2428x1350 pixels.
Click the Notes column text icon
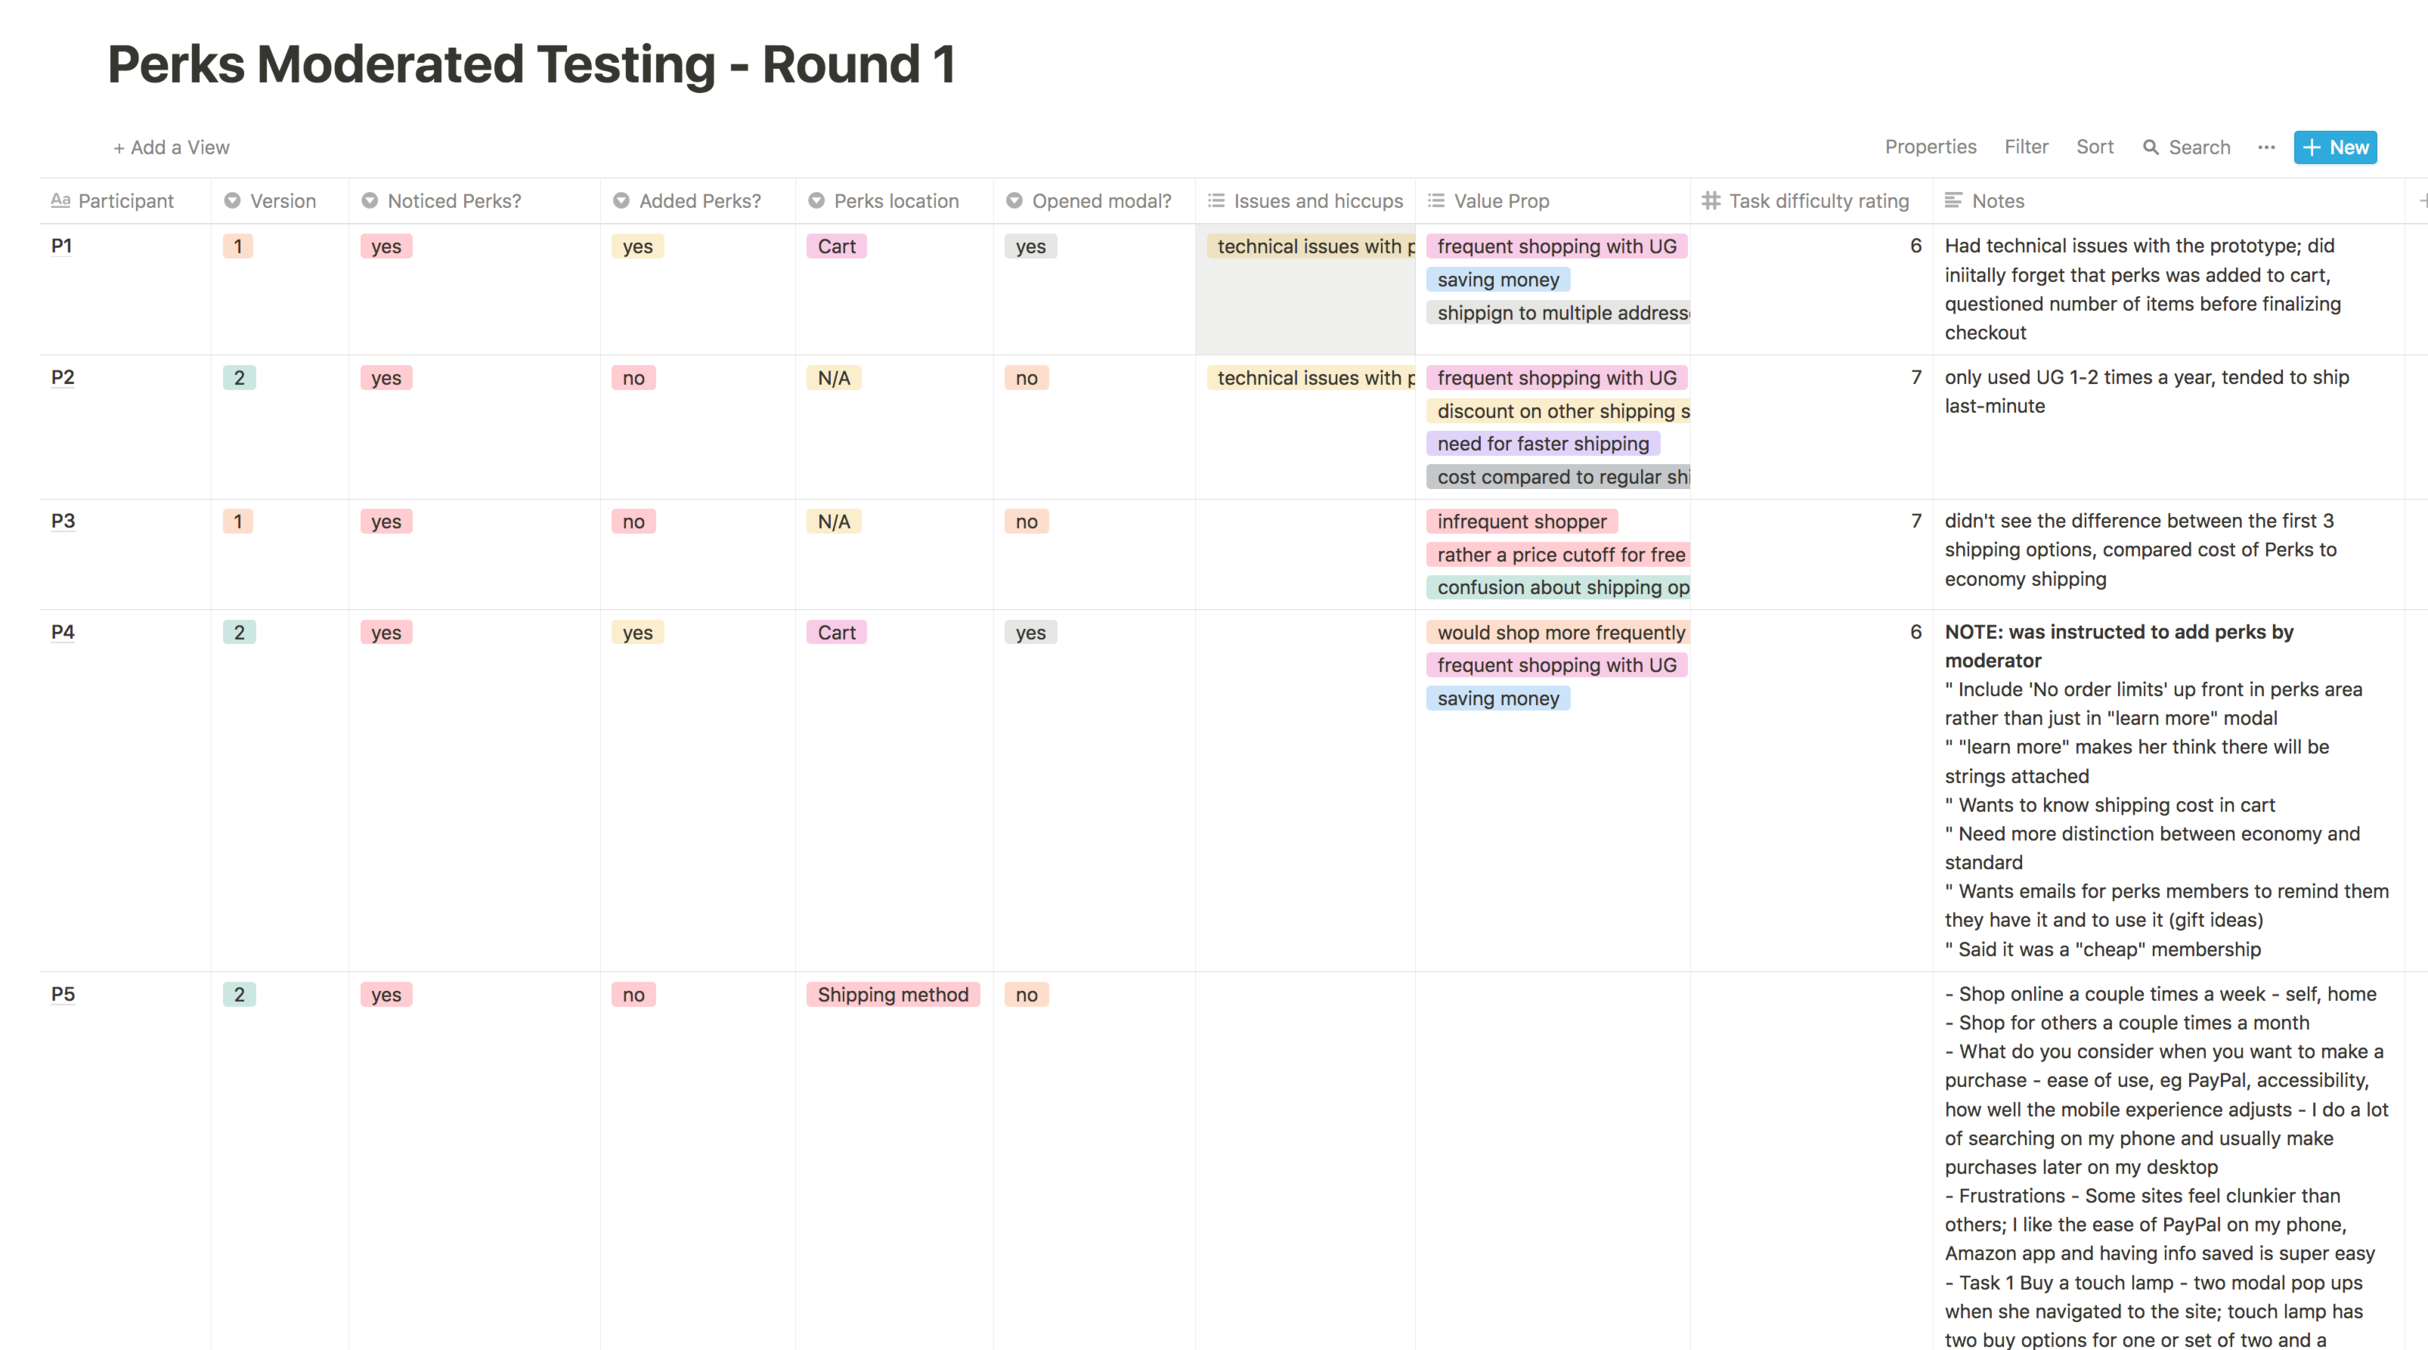pos(1953,201)
